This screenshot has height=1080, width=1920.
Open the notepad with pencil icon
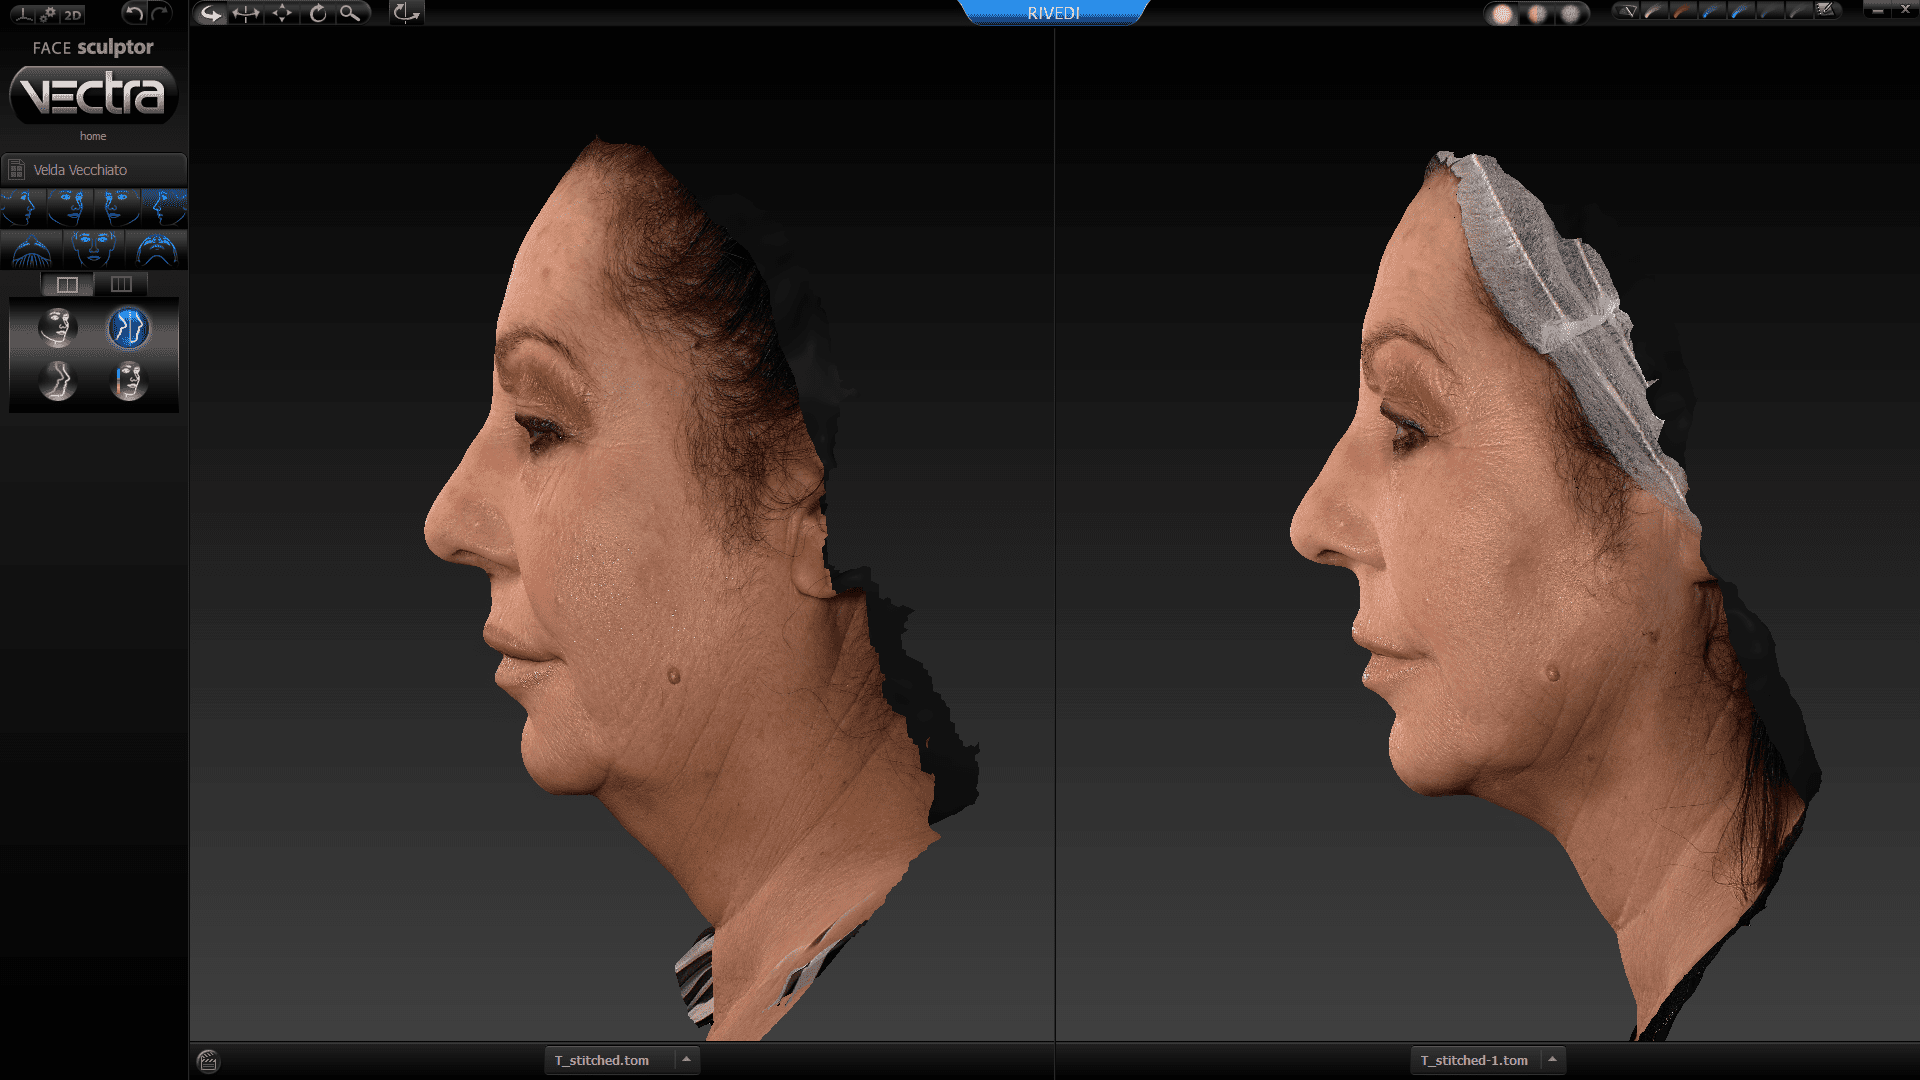(x=1827, y=11)
